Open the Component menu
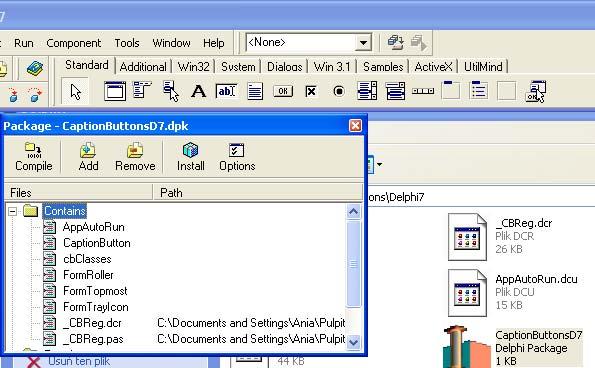The width and height of the screenshot is (595, 368). 74,43
